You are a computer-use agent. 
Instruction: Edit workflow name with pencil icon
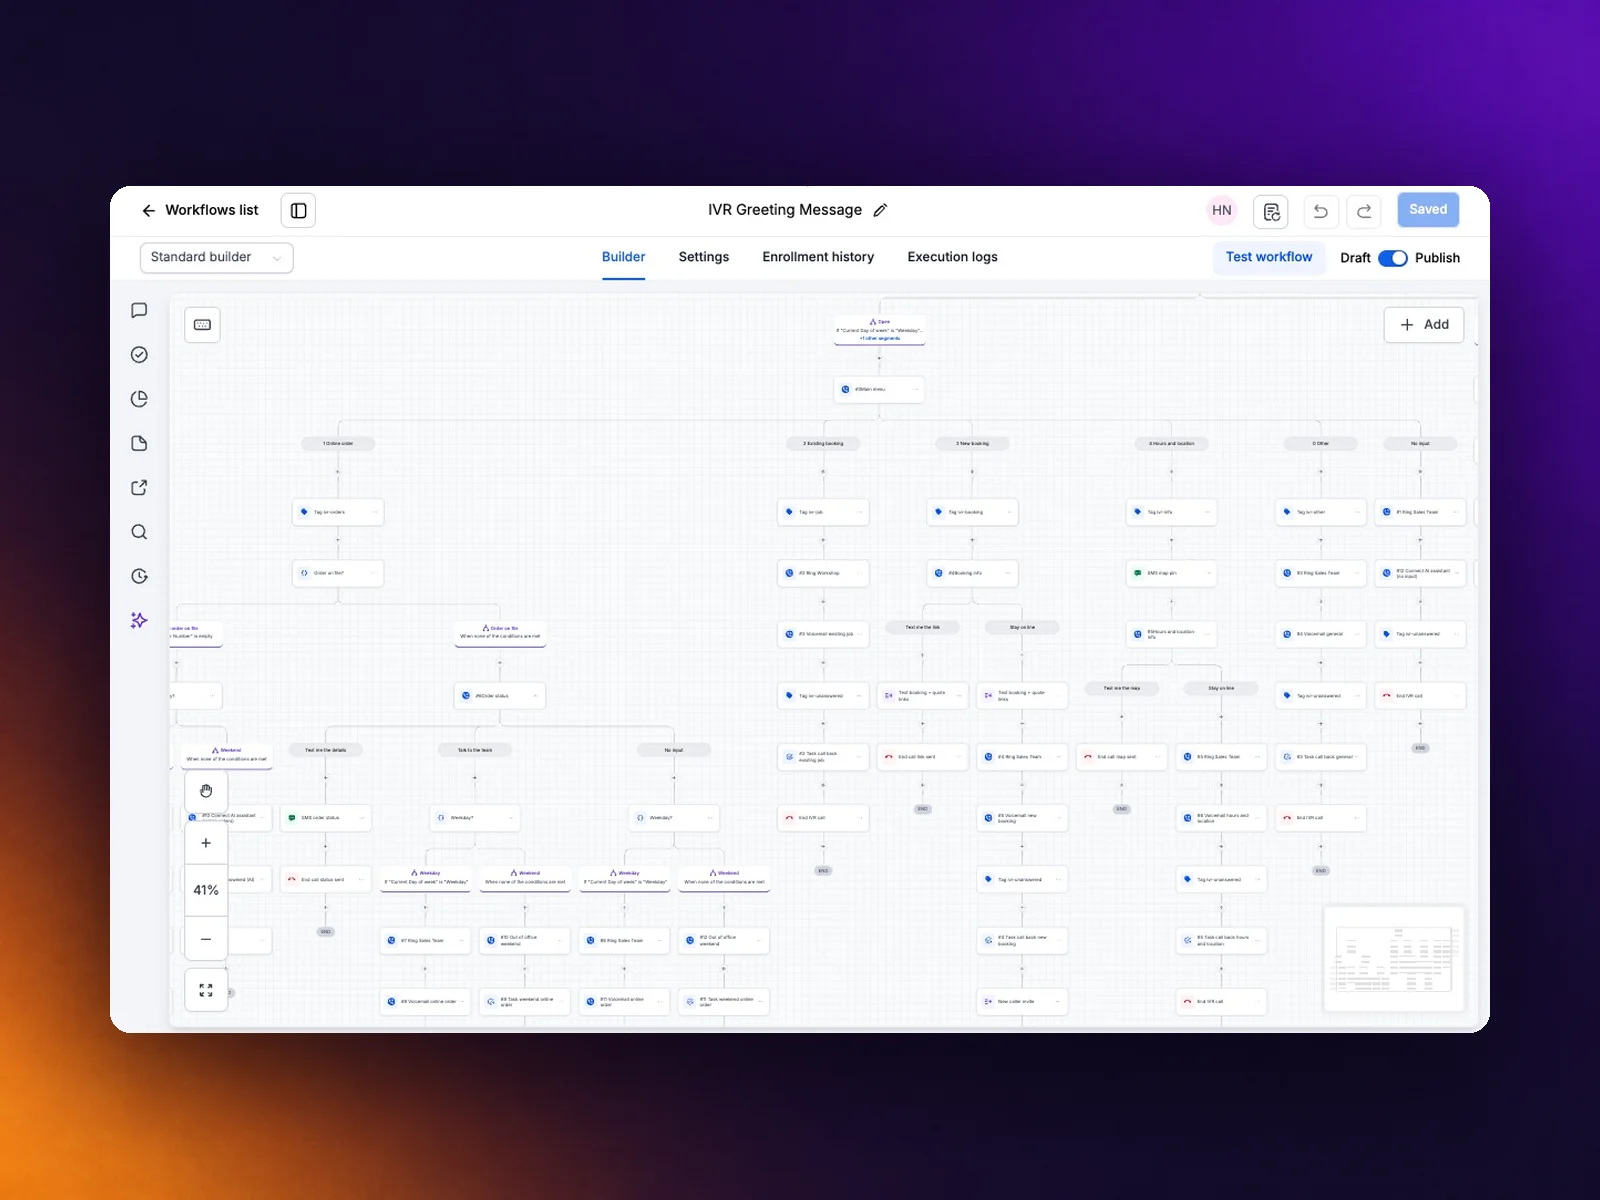(x=880, y=210)
